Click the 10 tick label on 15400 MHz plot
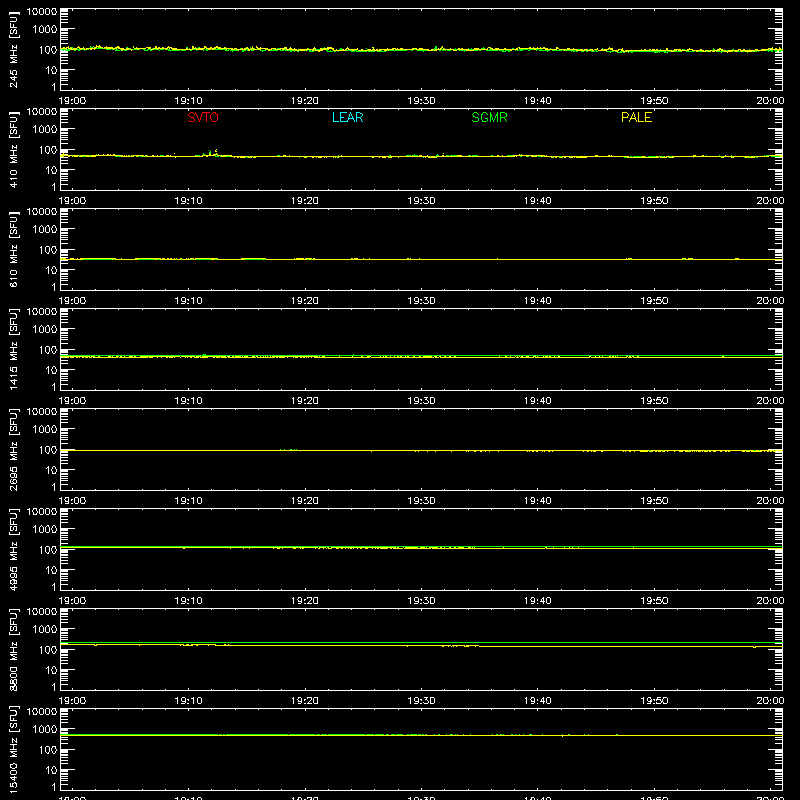Viewport: 800px width, 800px height. (x=51, y=770)
